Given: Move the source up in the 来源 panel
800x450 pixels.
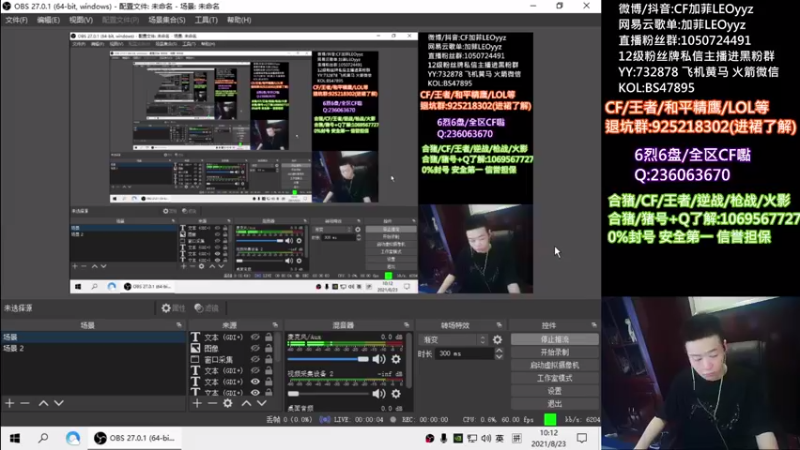Looking at the screenshot, I should 246,403.
